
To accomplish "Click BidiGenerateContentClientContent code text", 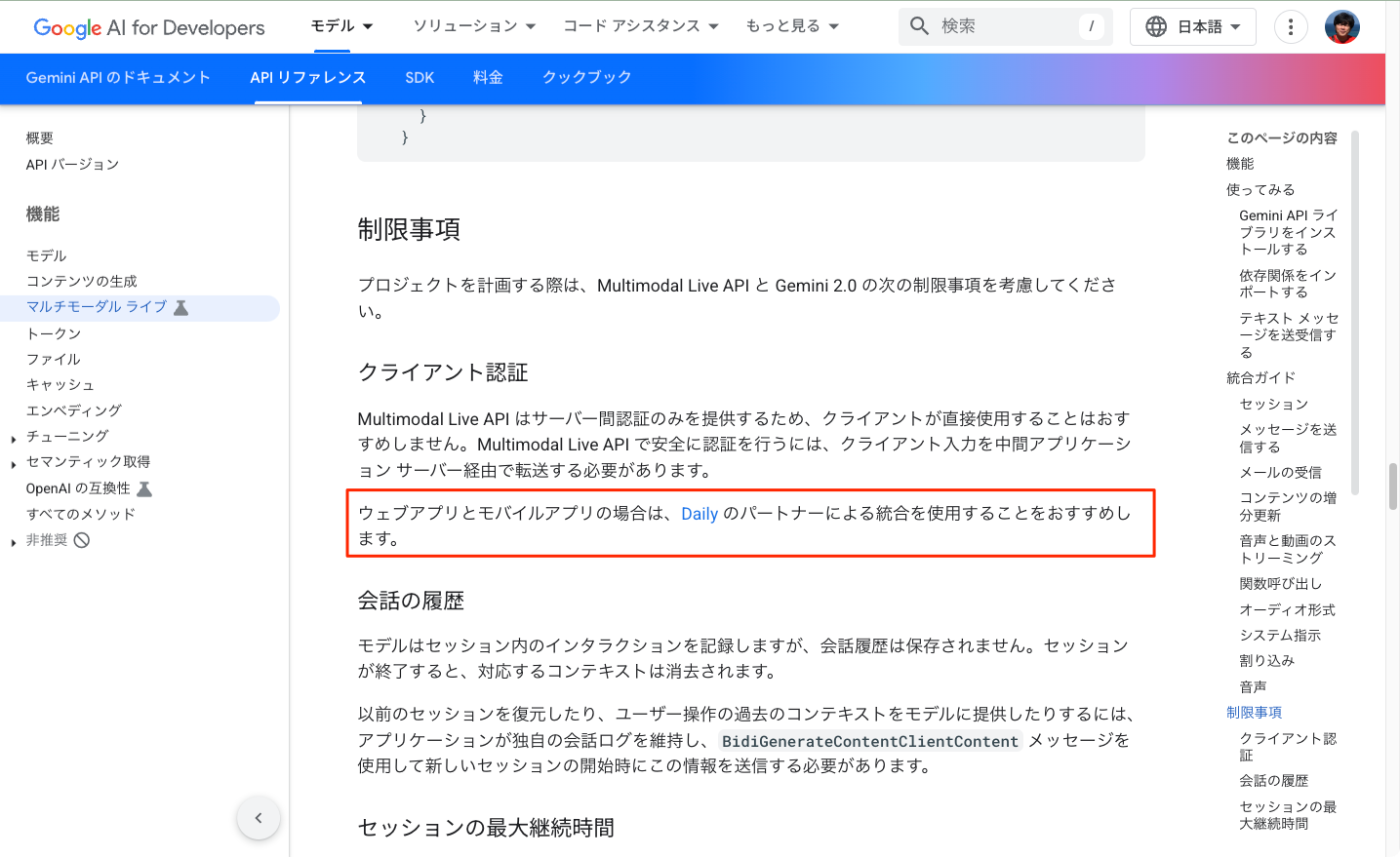I will (871, 741).
